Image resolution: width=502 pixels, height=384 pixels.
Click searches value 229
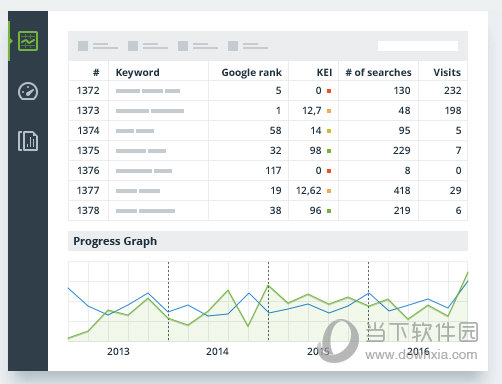402,150
